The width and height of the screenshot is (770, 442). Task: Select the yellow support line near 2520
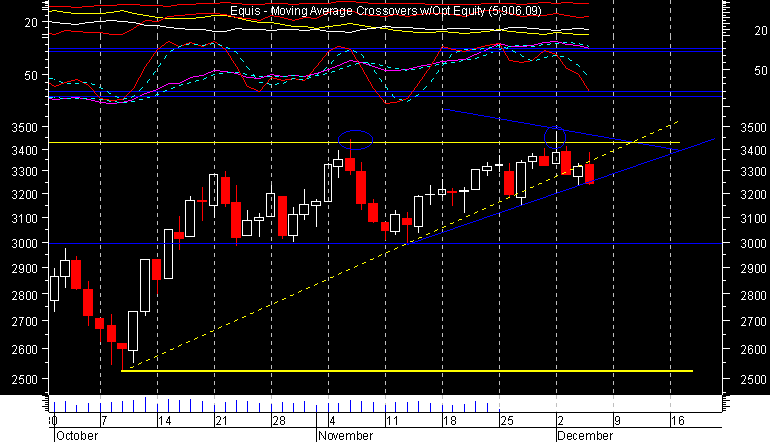point(407,371)
